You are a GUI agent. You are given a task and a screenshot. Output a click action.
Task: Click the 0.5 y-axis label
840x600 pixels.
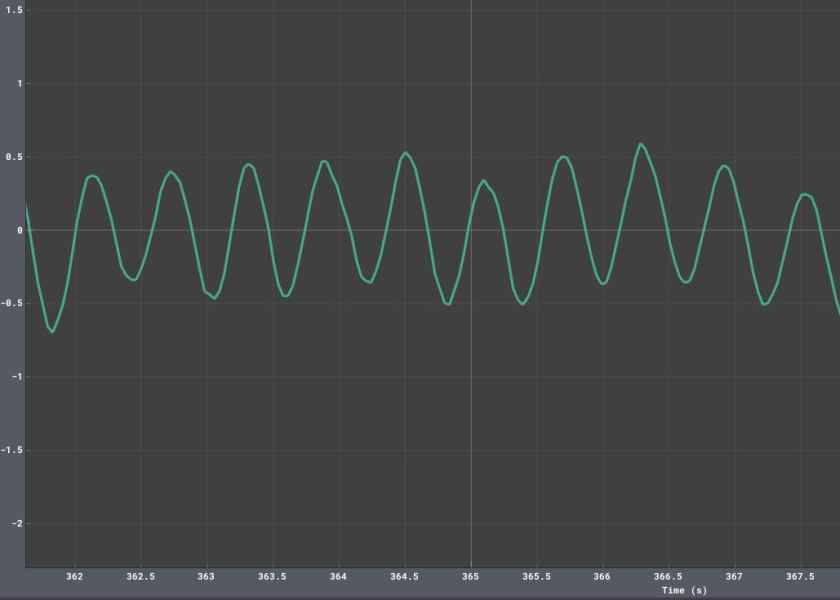point(14,157)
